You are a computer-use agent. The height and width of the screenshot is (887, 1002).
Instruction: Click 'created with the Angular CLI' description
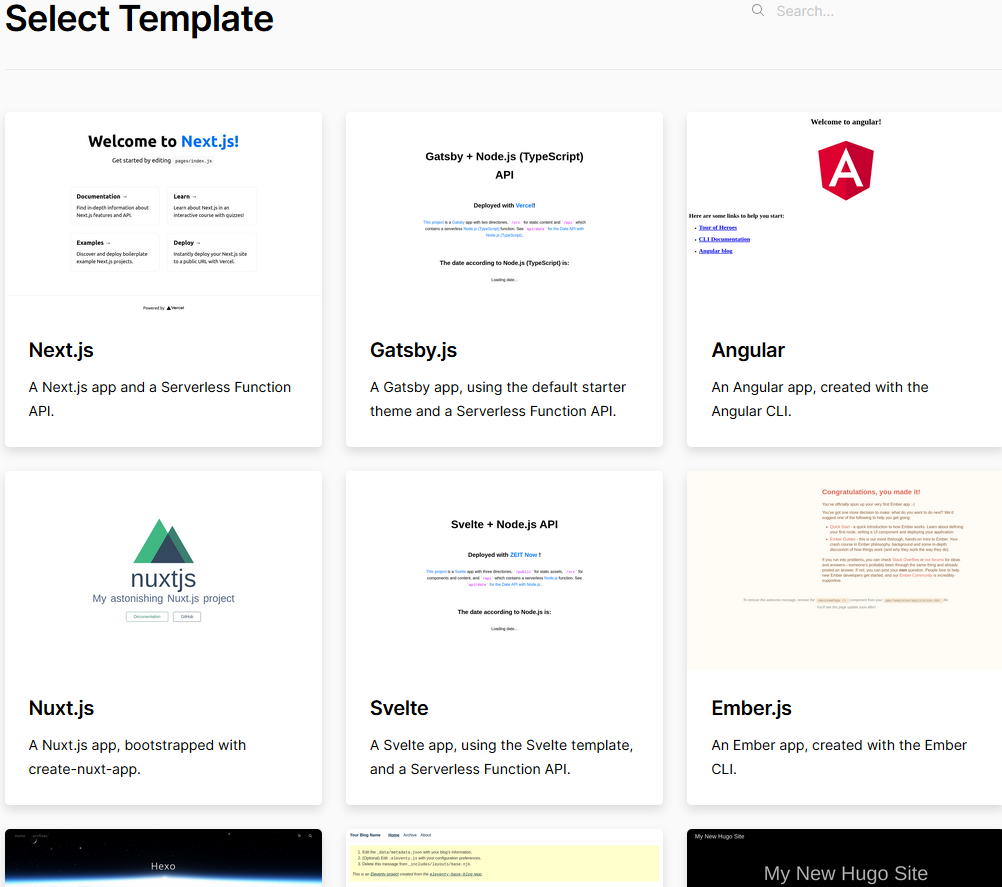tap(820, 399)
